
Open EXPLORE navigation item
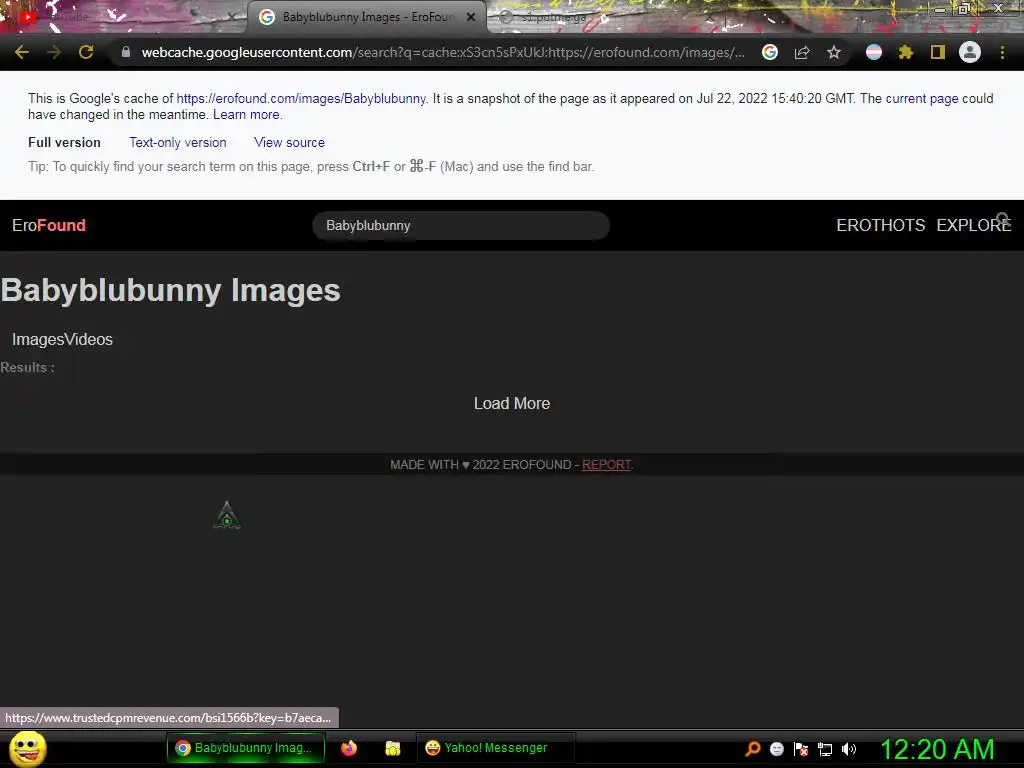pos(974,225)
